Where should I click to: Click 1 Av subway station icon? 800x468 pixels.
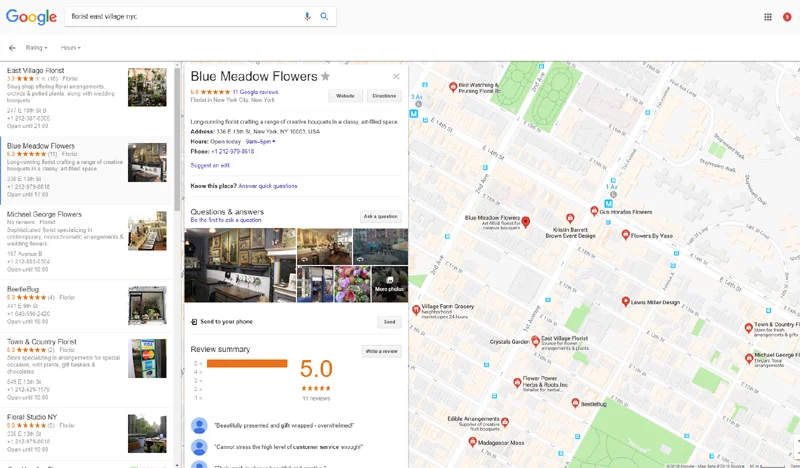coord(608,204)
